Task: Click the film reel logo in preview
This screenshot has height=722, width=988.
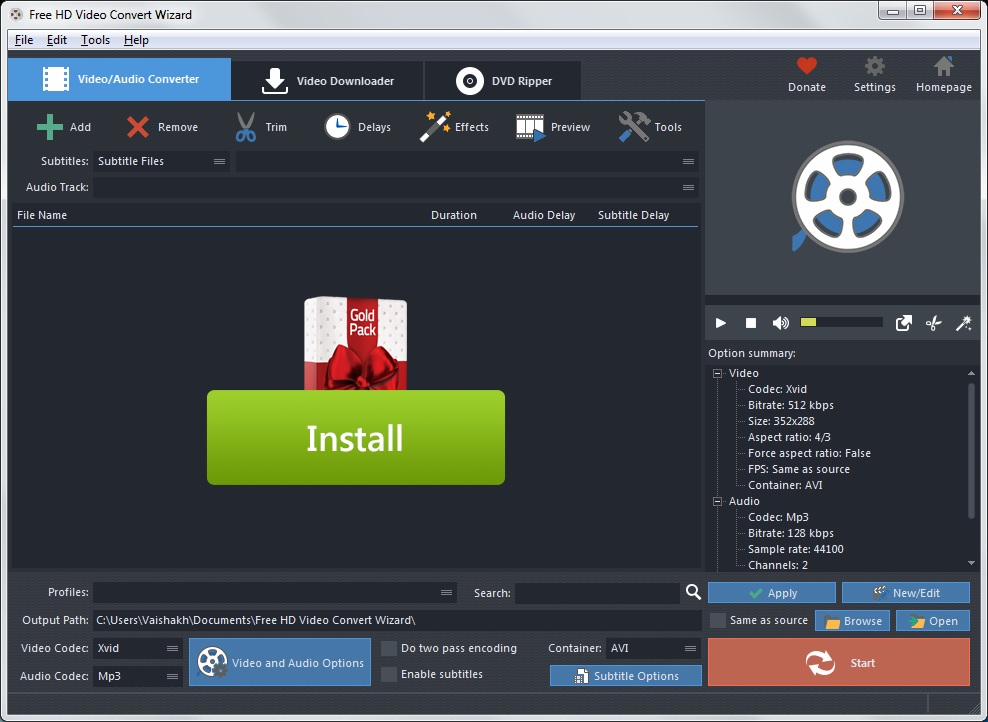Action: [847, 197]
